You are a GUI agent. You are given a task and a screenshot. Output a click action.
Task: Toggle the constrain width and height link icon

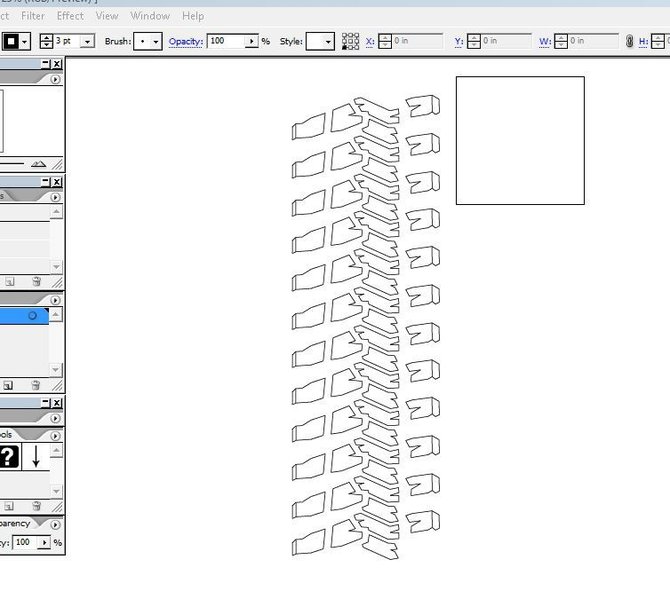pos(629,41)
